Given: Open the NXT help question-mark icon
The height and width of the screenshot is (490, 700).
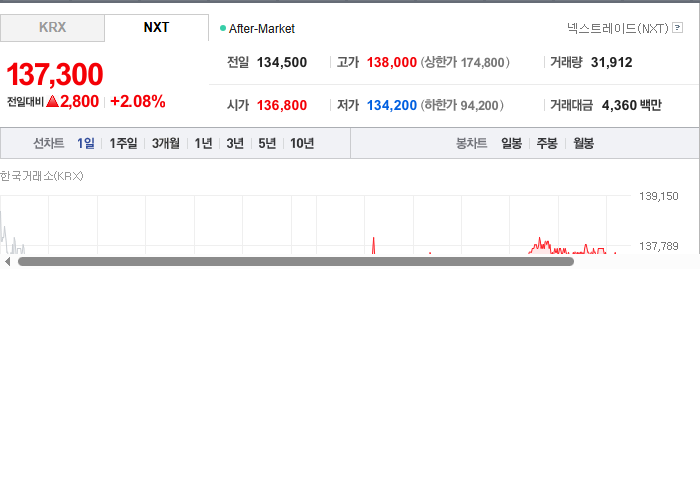Looking at the screenshot, I should pyautogui.click(x=677, y=28).
